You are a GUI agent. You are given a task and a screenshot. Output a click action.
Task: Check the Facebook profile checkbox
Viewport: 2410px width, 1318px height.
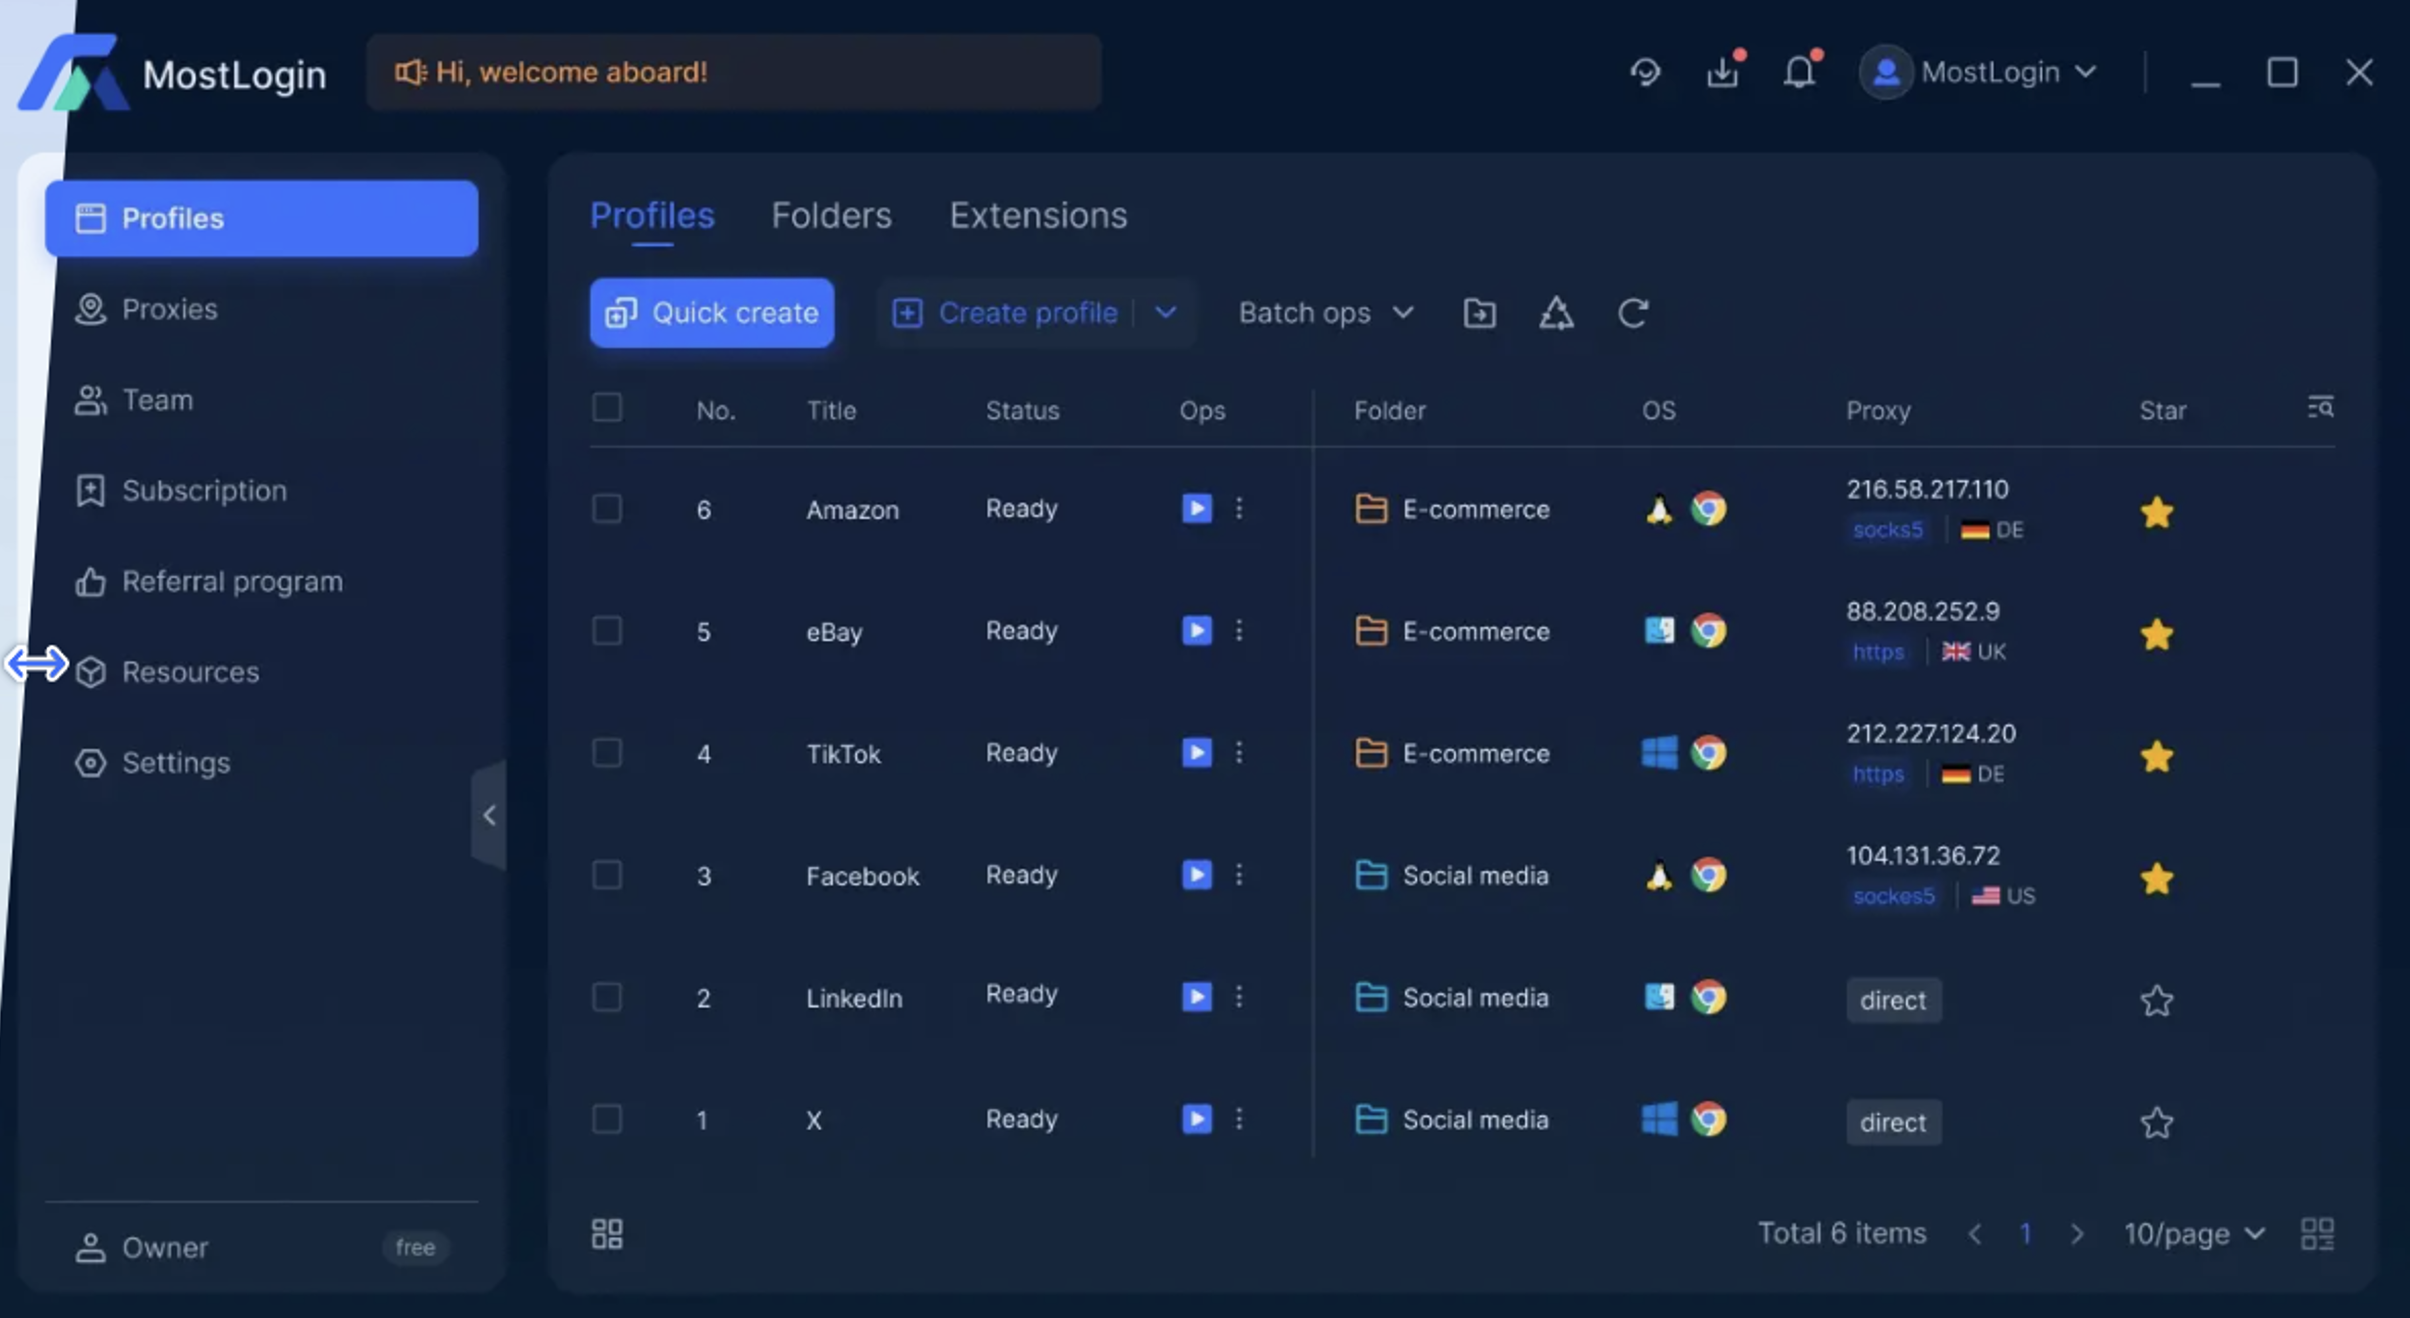click(607, 874)
